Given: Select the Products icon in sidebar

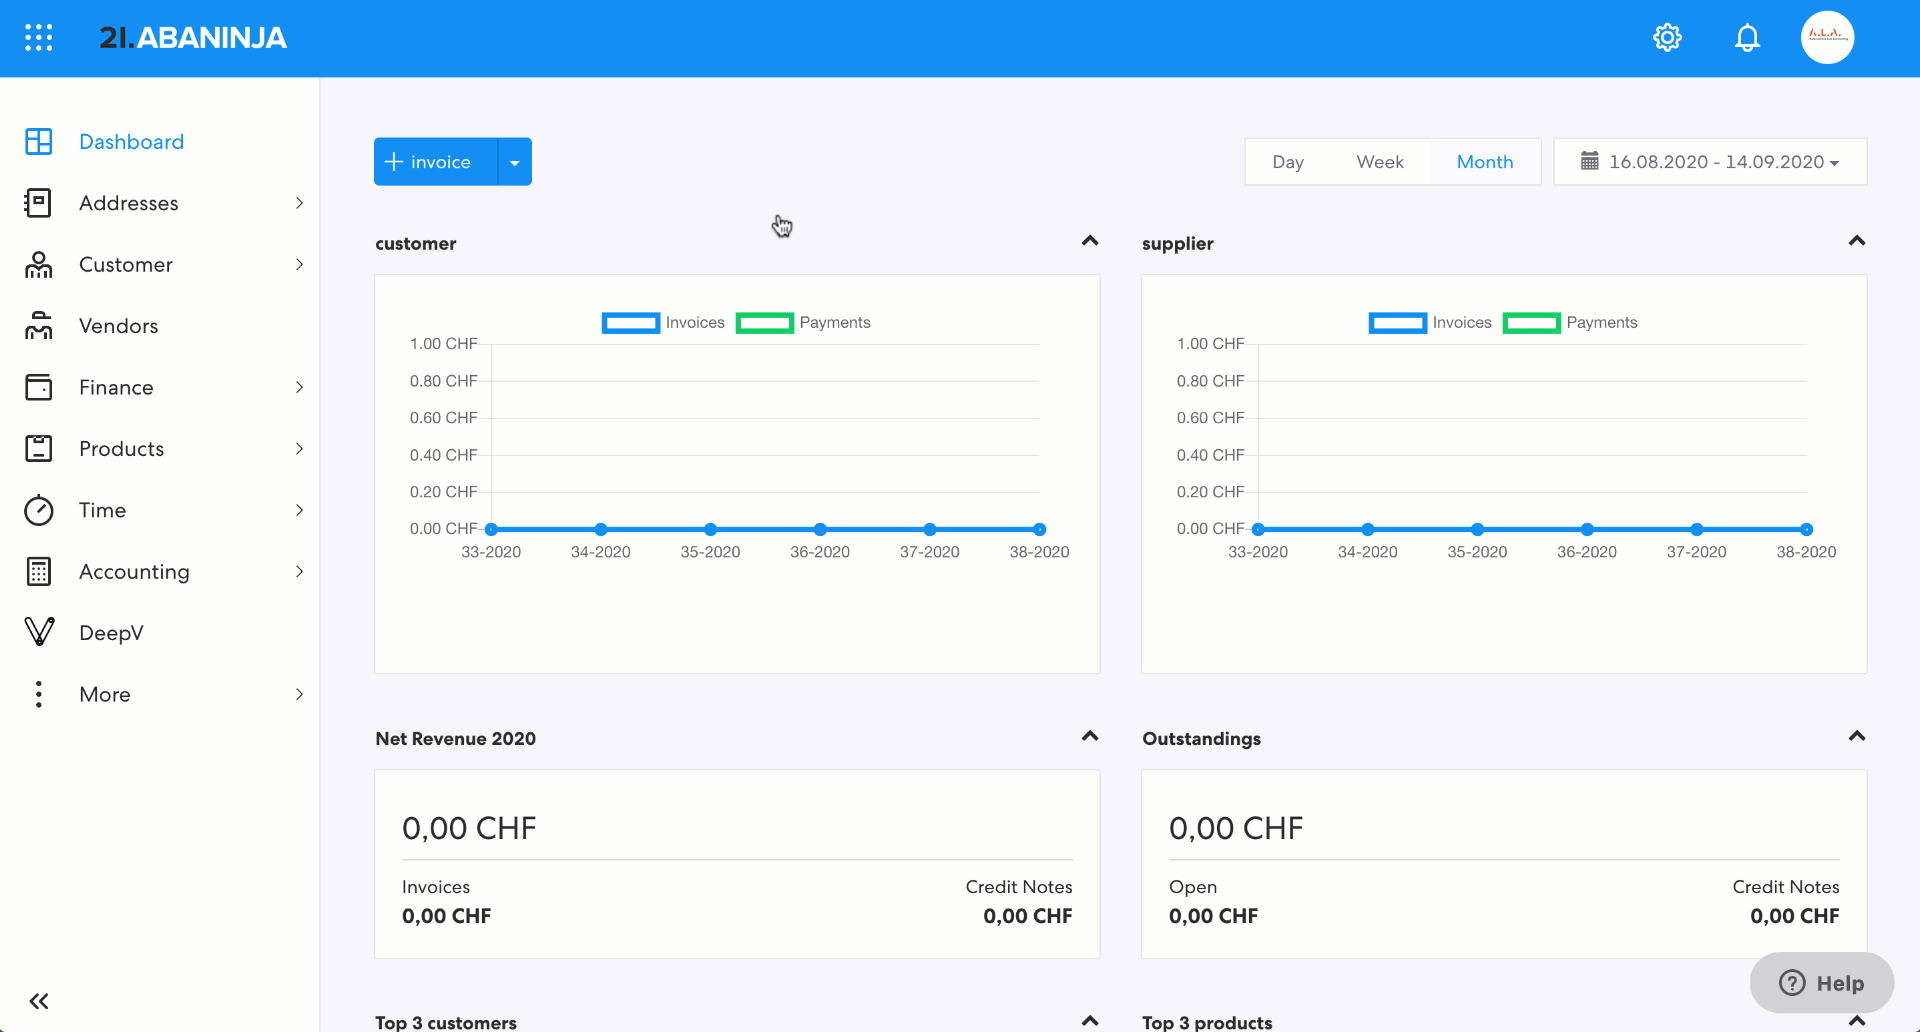Looking at the screenshot, I should click(x=38, y=448).
